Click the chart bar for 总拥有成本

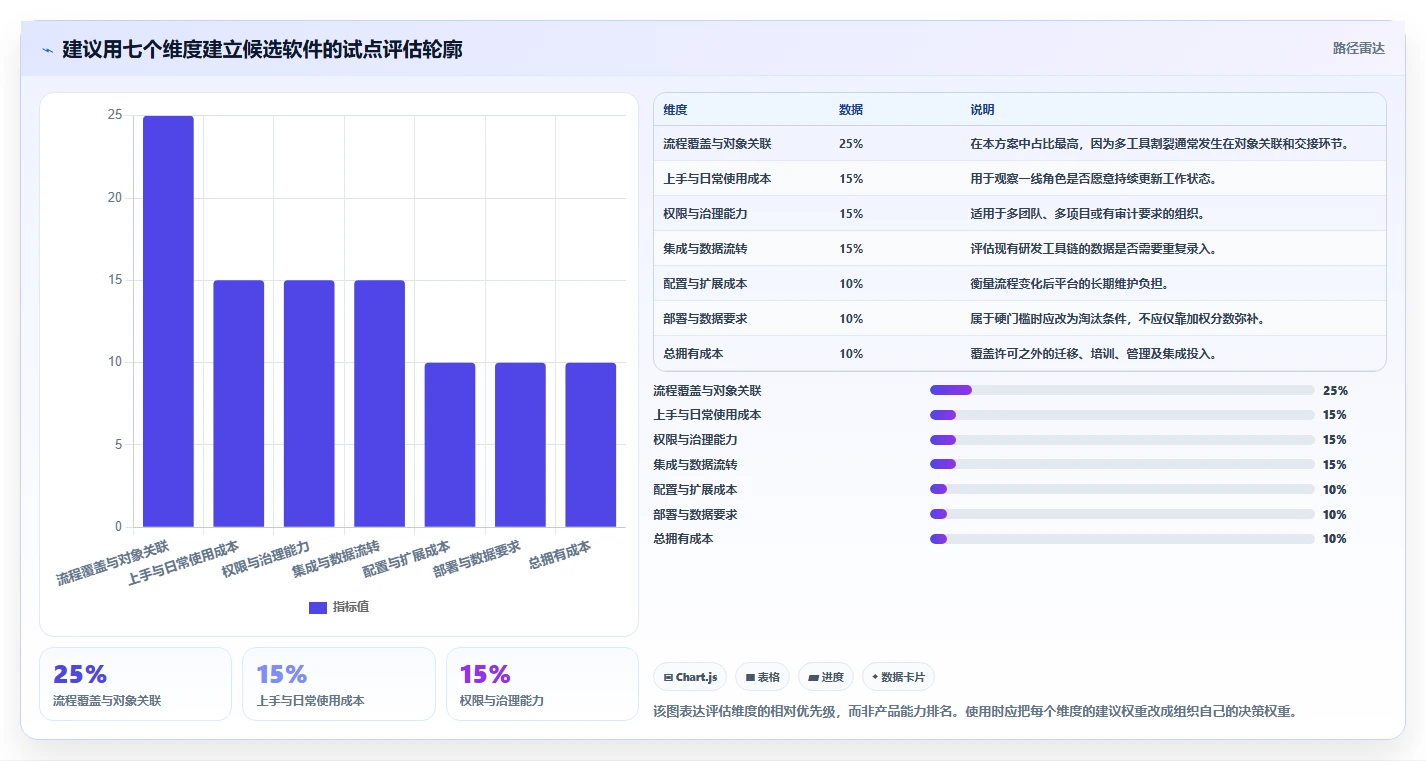[591, 445]
